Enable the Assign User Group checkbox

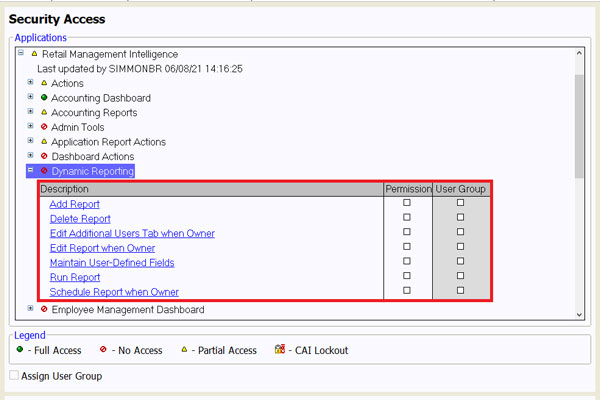coord(14,376)
